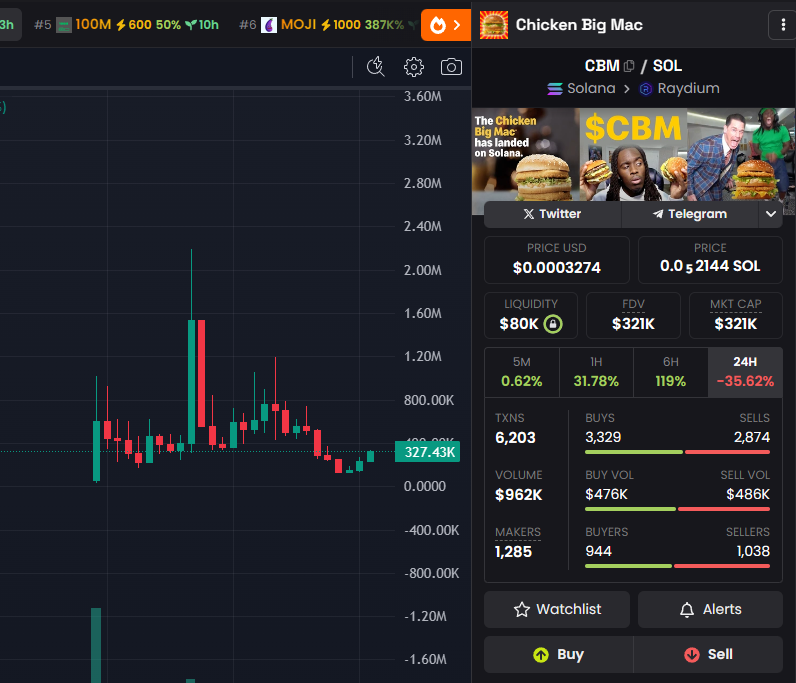The image size is (796, 683).
Task: Click the MOJI token icon in trending bar
Action: [x=269, y=24]
